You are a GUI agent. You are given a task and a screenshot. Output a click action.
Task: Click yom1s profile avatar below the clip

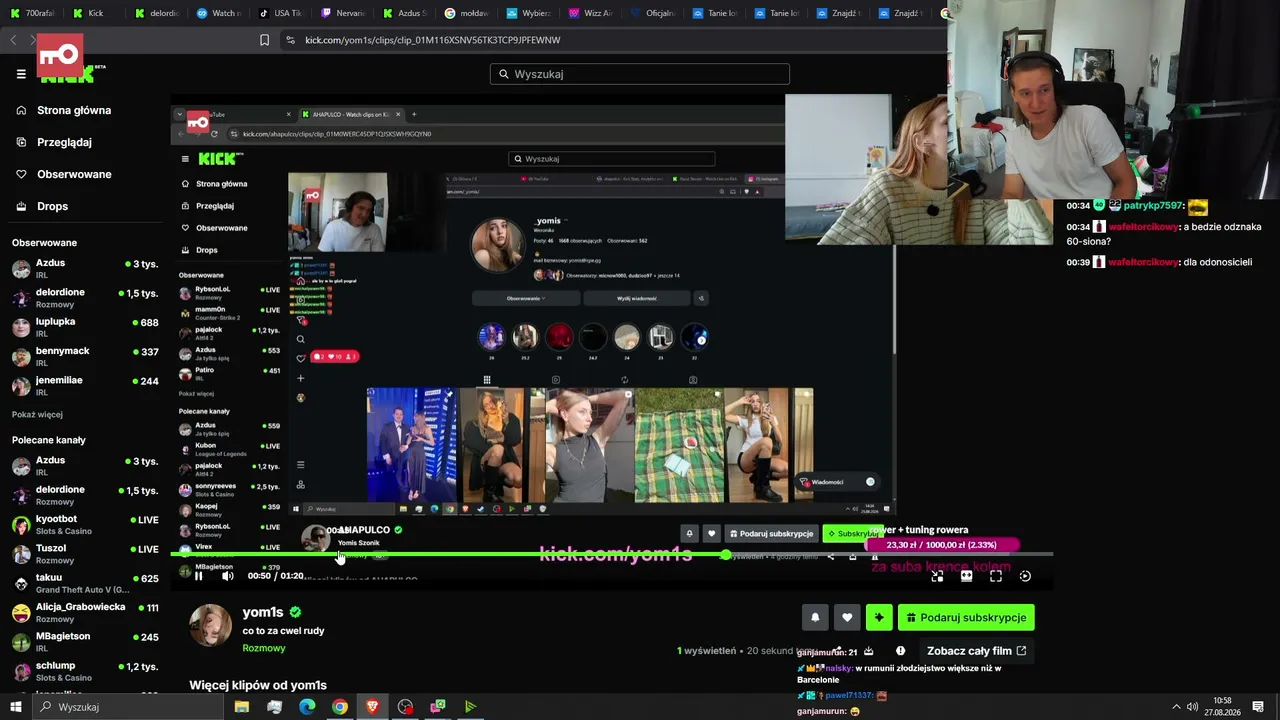pos(210,625)
